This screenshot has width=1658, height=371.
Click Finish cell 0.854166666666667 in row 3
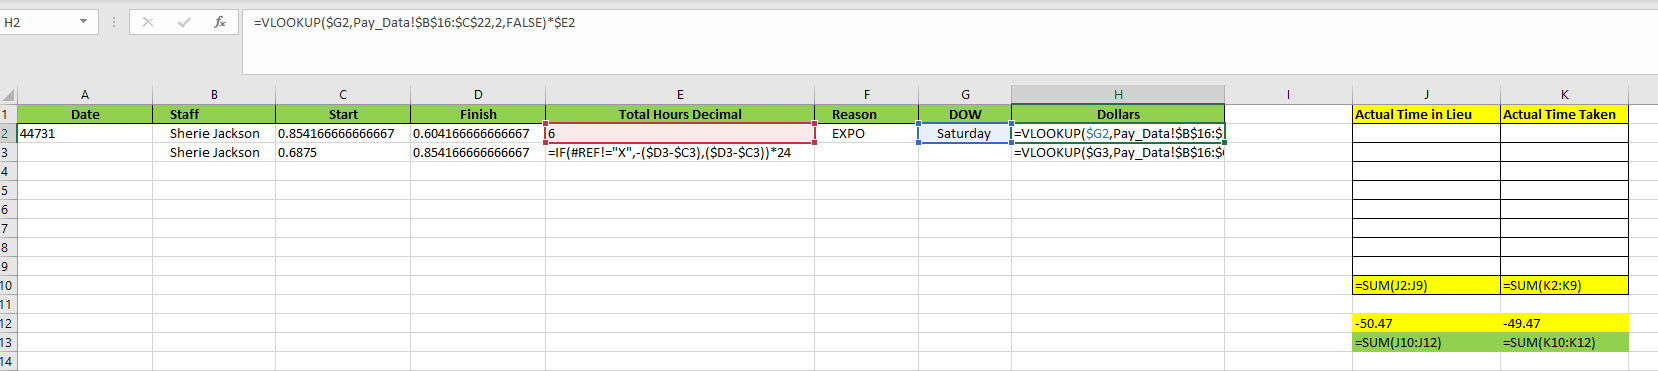pos(478,152)
